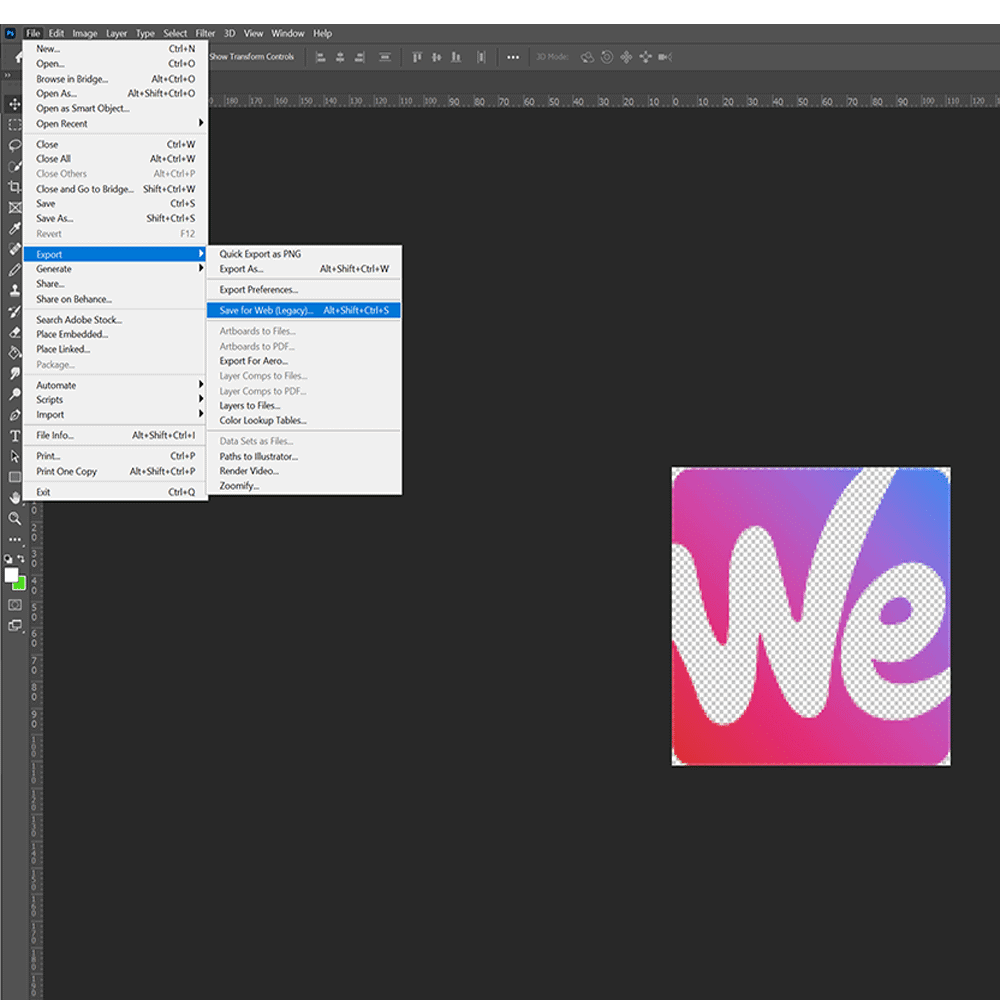Select the Brush tool
The width and height of the screenshot is (1000, 1000).
click(15, 270)
